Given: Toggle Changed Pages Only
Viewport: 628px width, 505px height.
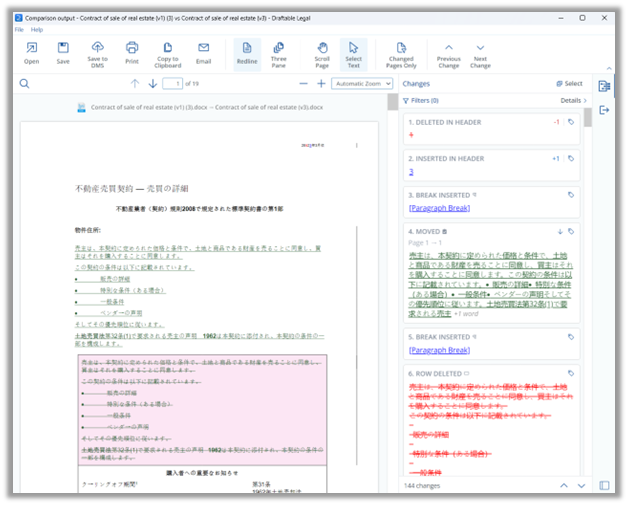Looking at the screenshot, I should click(x=401, y=55).
